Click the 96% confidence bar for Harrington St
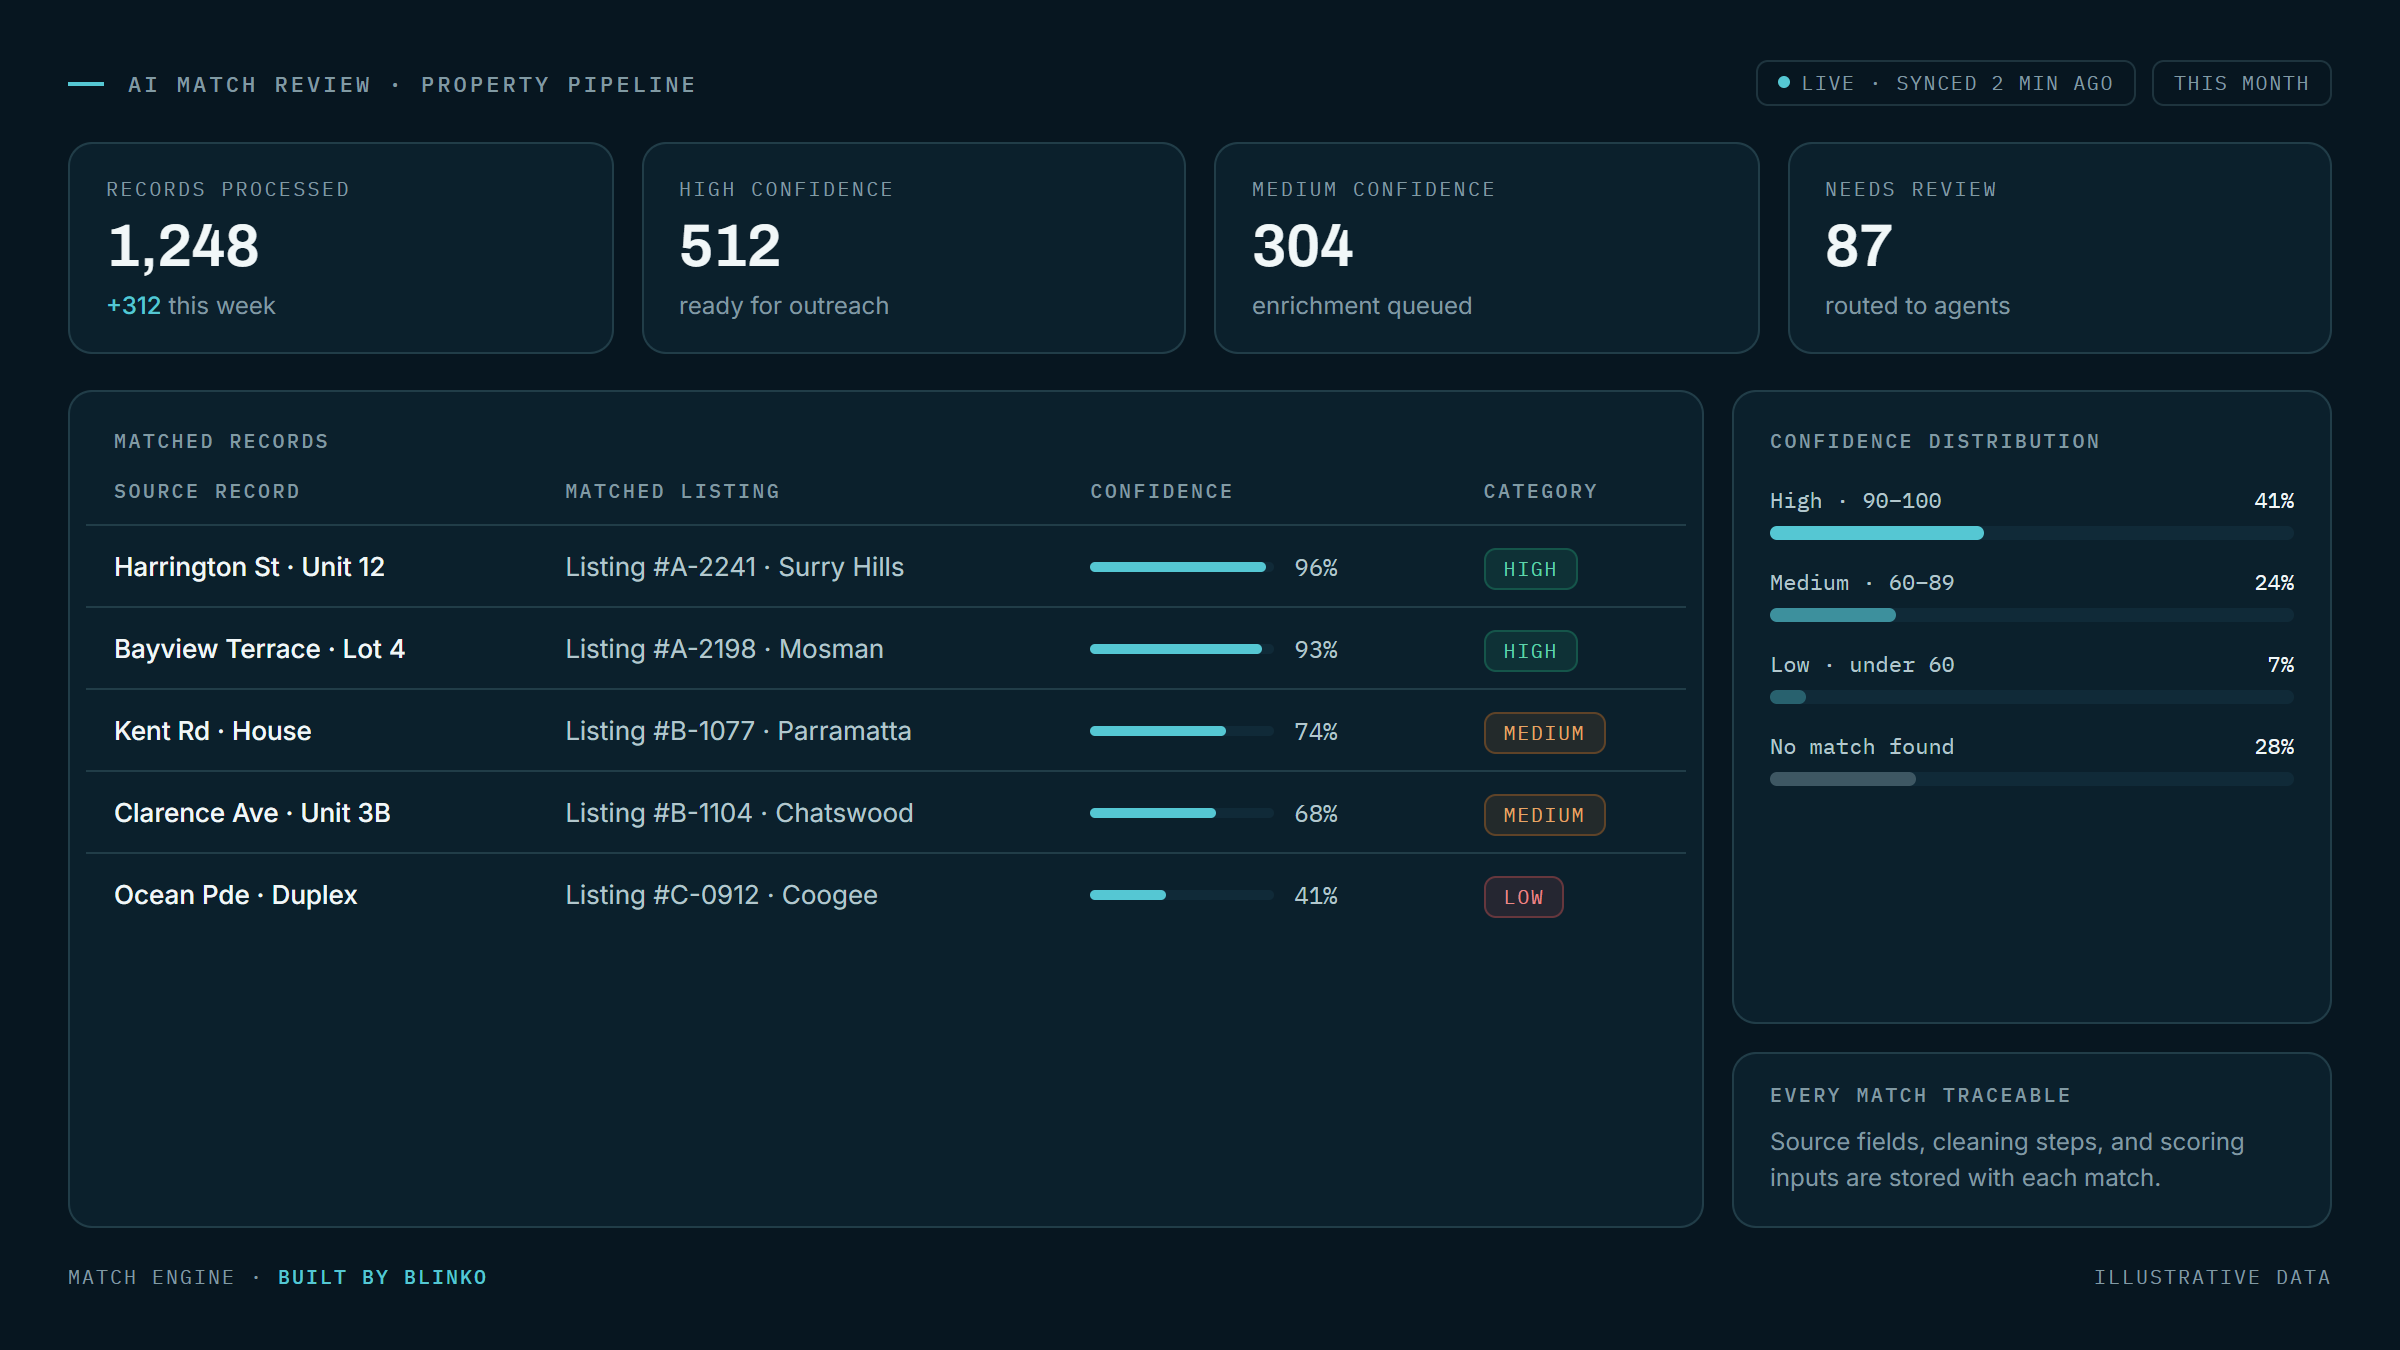This screenshot has height=1350, width=2400. pyautogui.click(x=1182, y=567)
